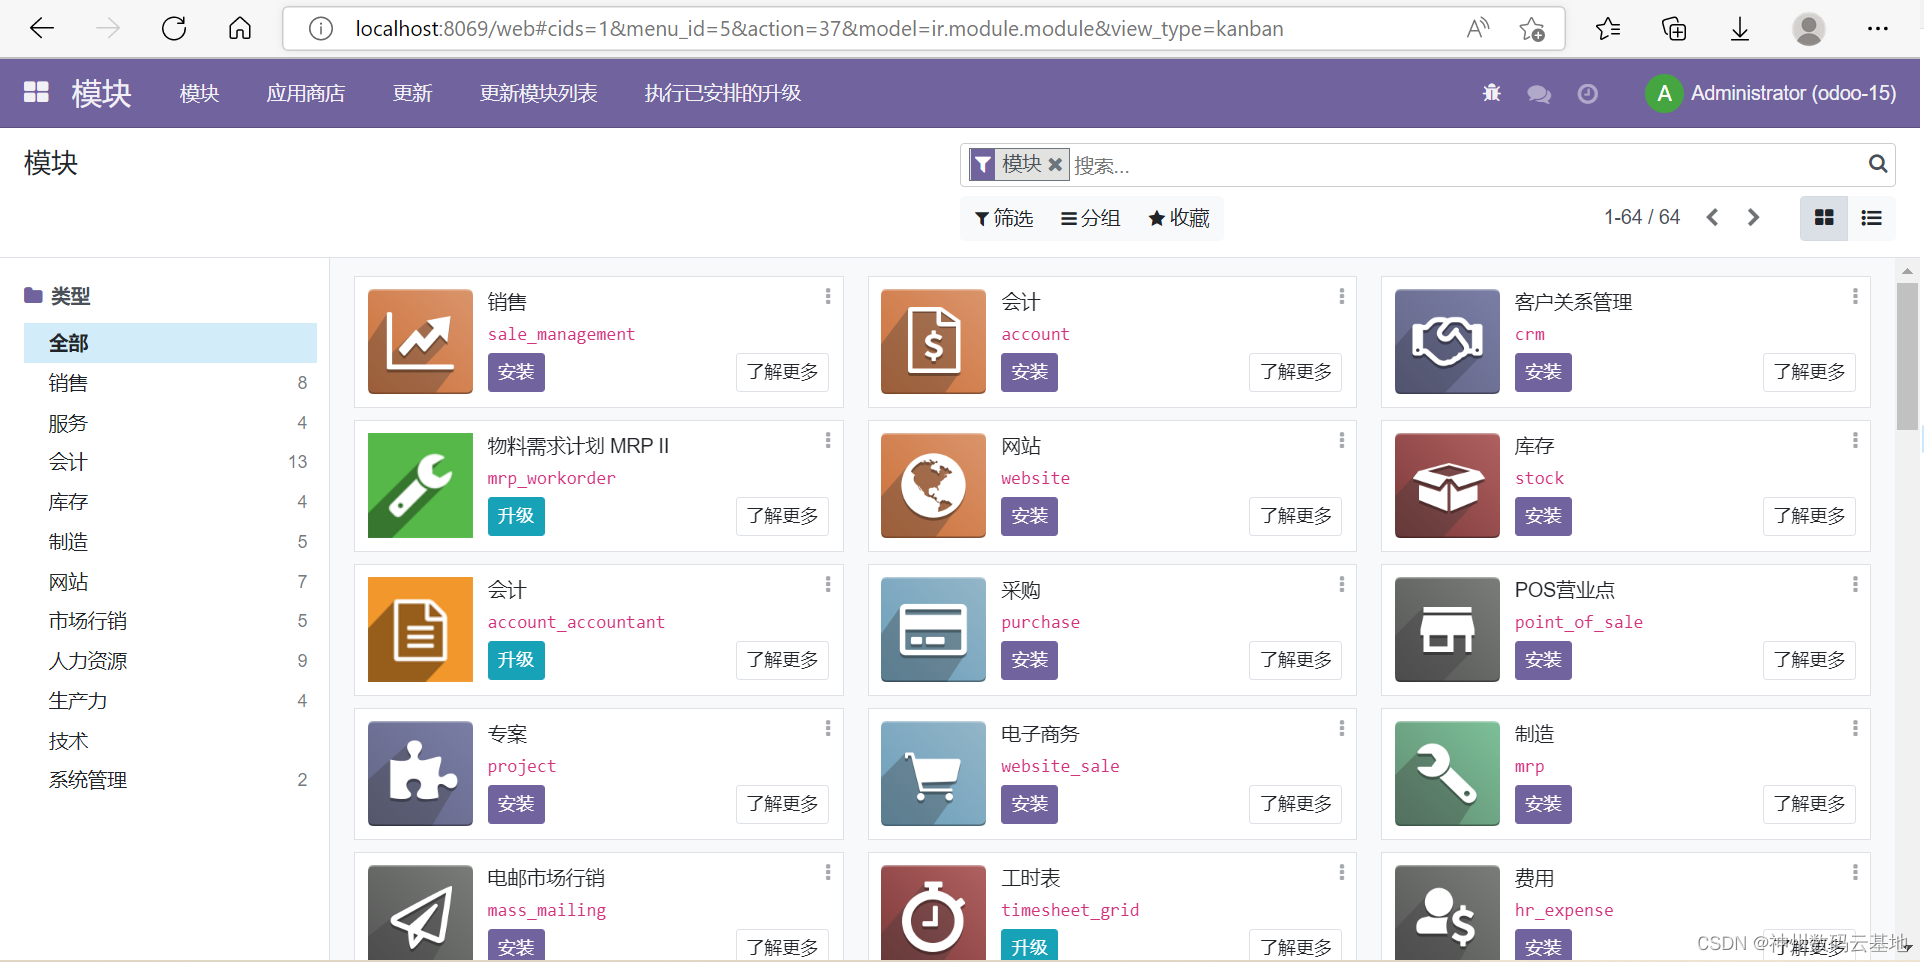Open the 收藏 favorites dropdown
Screen dimensions: 1924x962
point(1179,218)
